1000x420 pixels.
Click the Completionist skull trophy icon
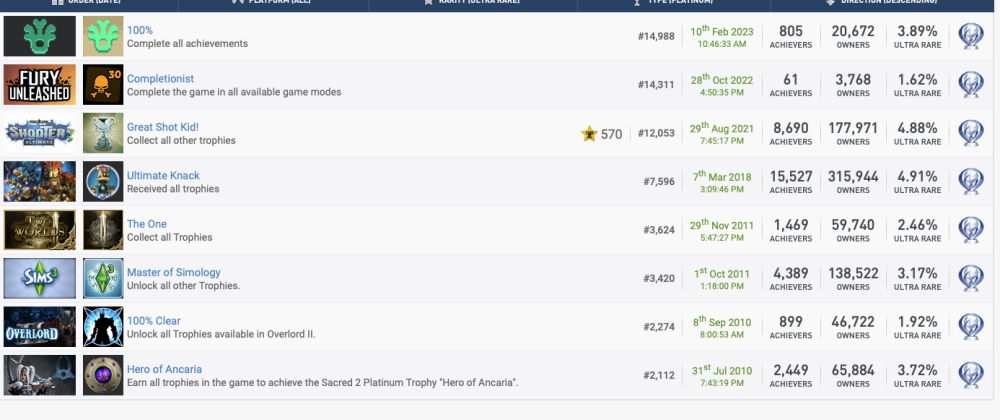coord(103,85)
